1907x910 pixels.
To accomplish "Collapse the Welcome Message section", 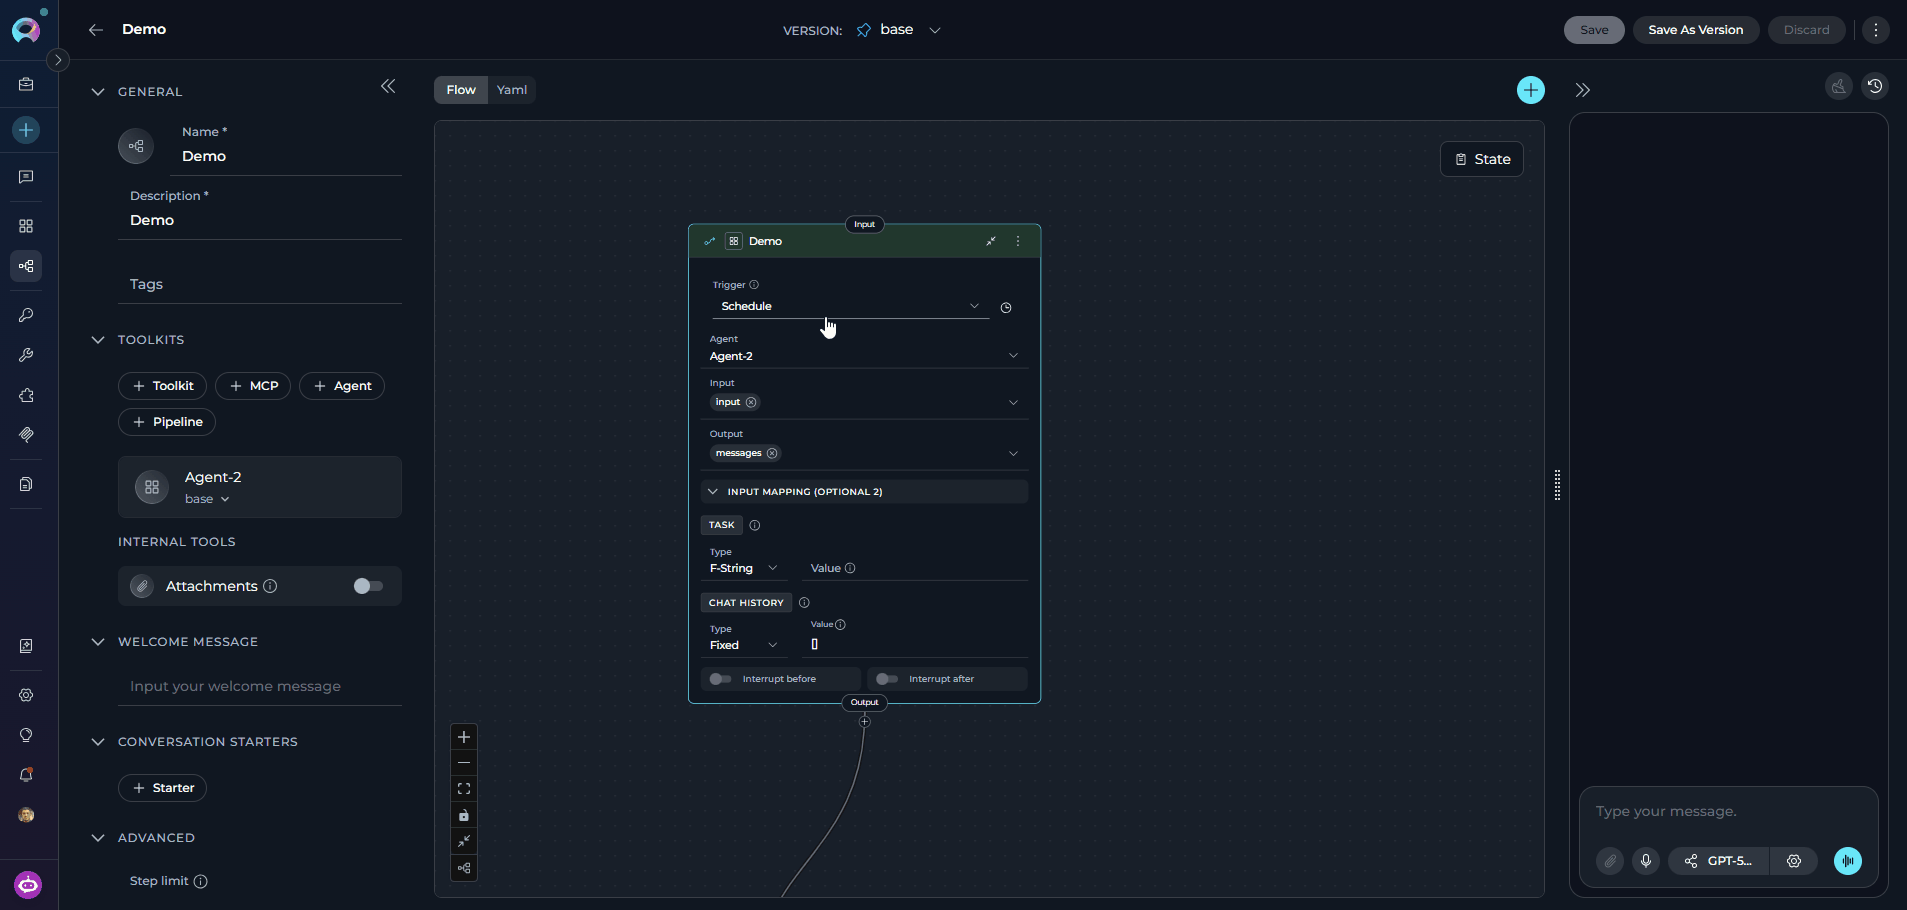I will tap(98, 642).
